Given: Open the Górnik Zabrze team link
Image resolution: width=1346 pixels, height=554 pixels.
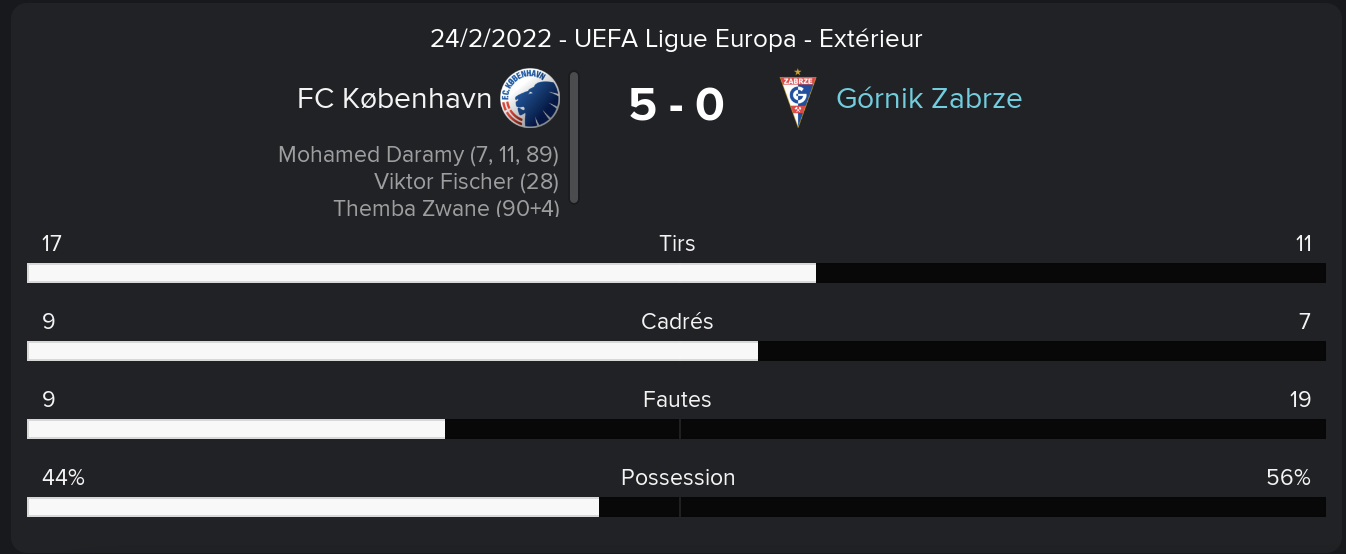Looking at the screenshot, I should 929,99.
